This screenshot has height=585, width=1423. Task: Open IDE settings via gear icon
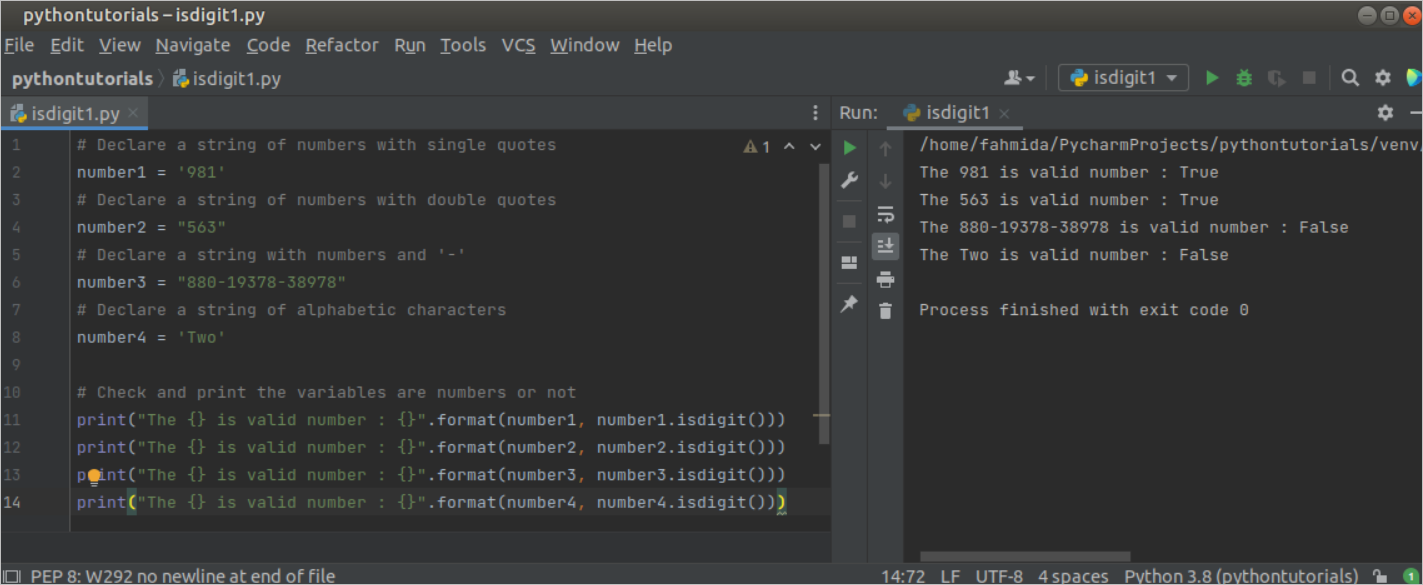(1382, 77)
